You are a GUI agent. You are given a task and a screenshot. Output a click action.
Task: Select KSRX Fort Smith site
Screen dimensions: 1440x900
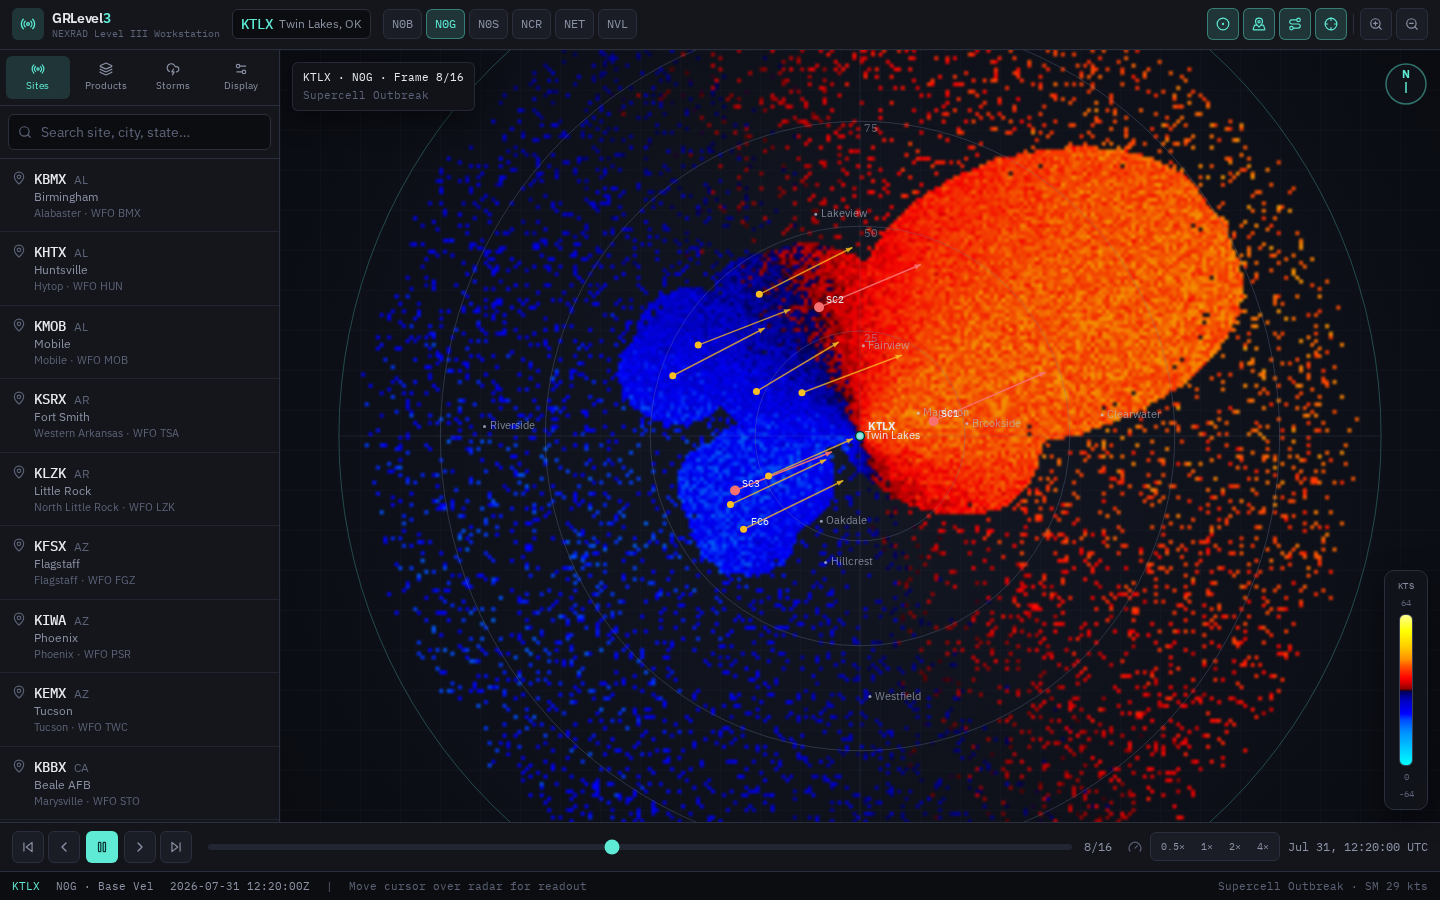pos(140,415)
